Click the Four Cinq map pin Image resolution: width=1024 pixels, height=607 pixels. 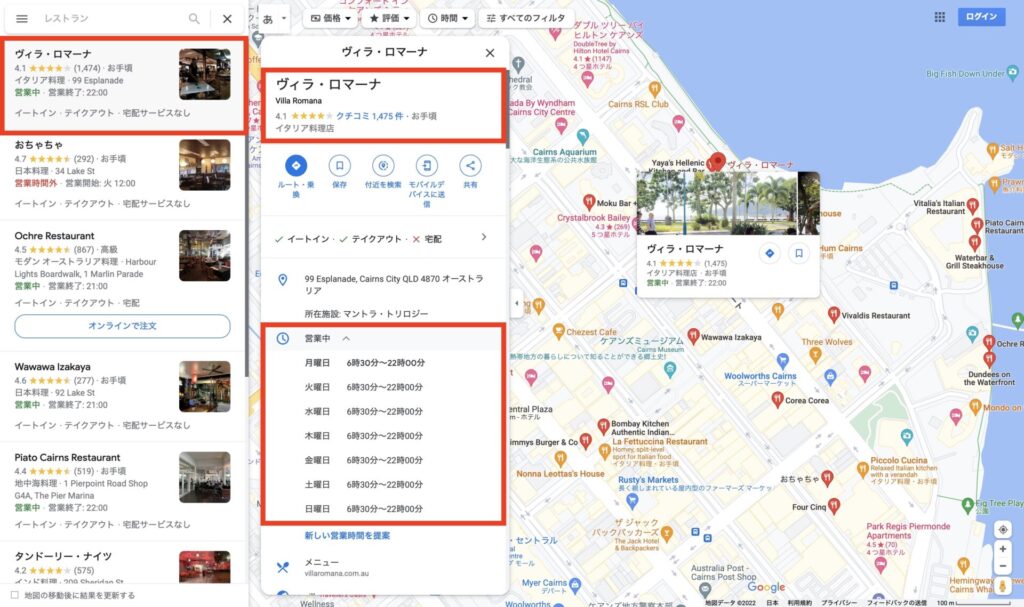coord(834,506)
